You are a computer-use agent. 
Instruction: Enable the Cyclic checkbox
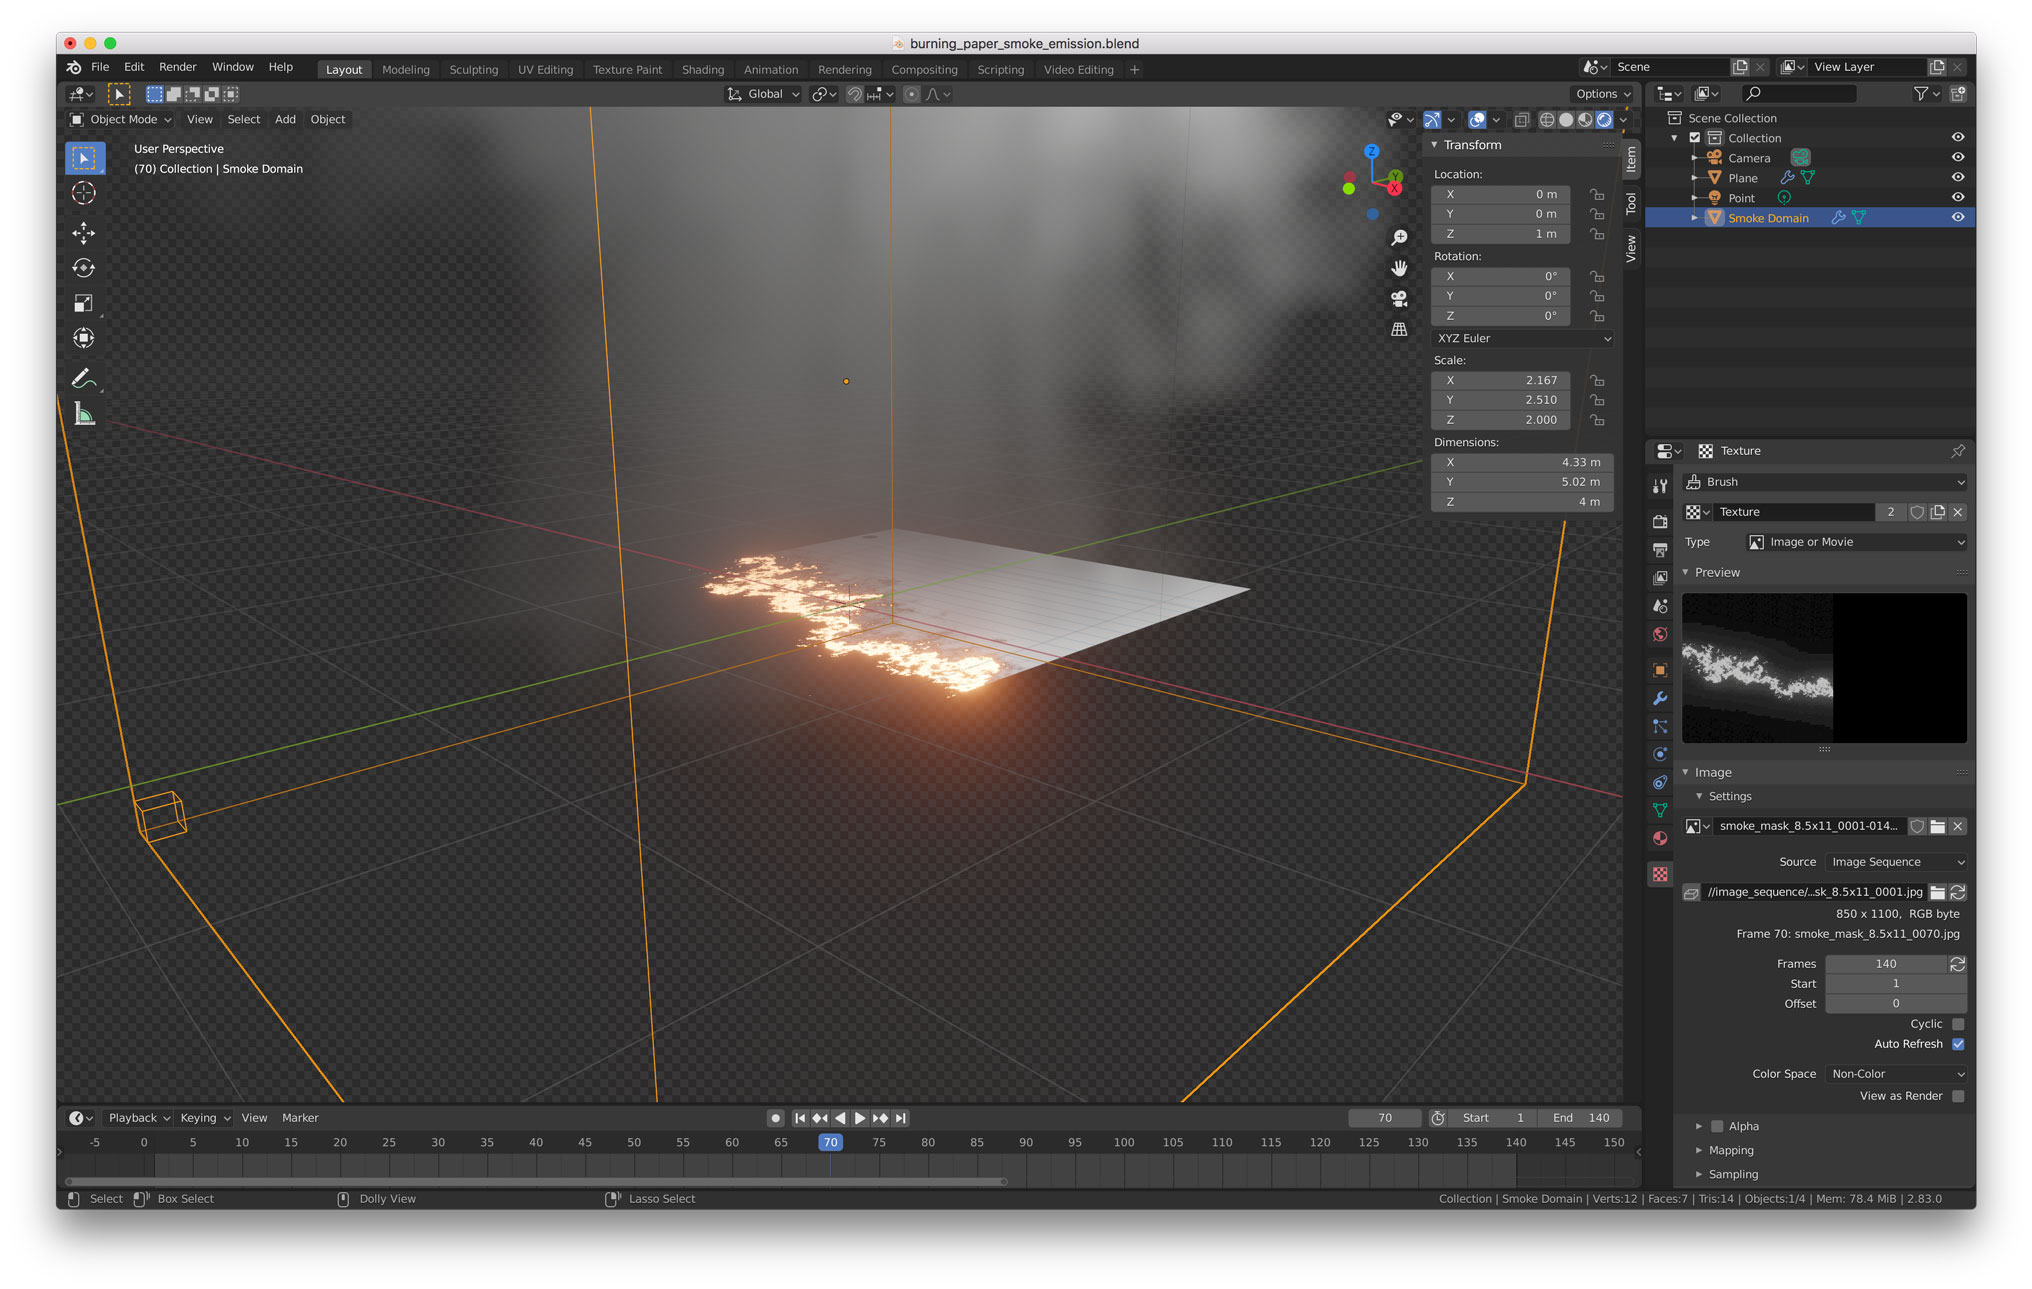1958,1024
